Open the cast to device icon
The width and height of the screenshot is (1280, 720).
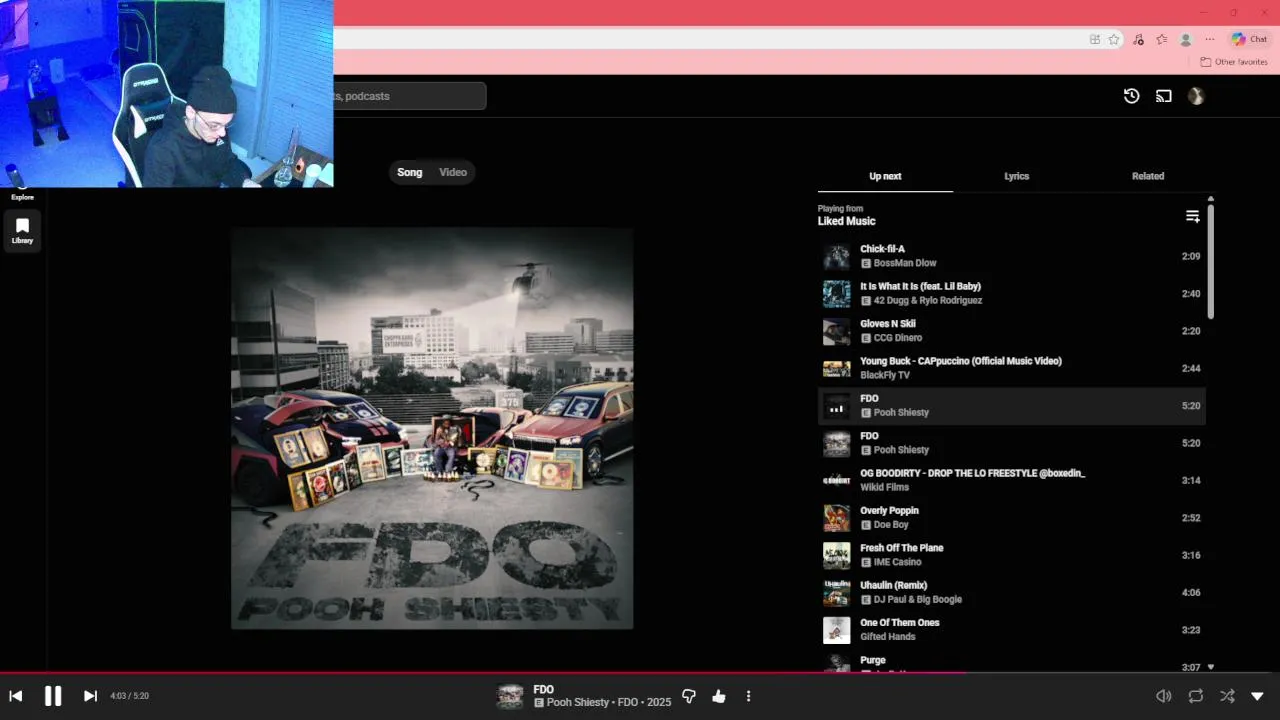pyautogui.click(x=1164, y=96)
